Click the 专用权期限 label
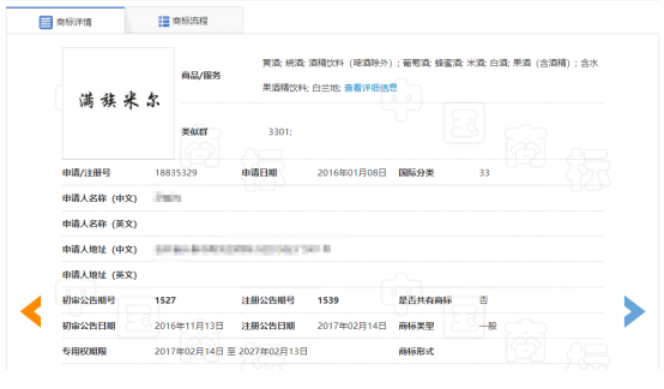This screenshot has width=664, height=389. click(84, 351)
